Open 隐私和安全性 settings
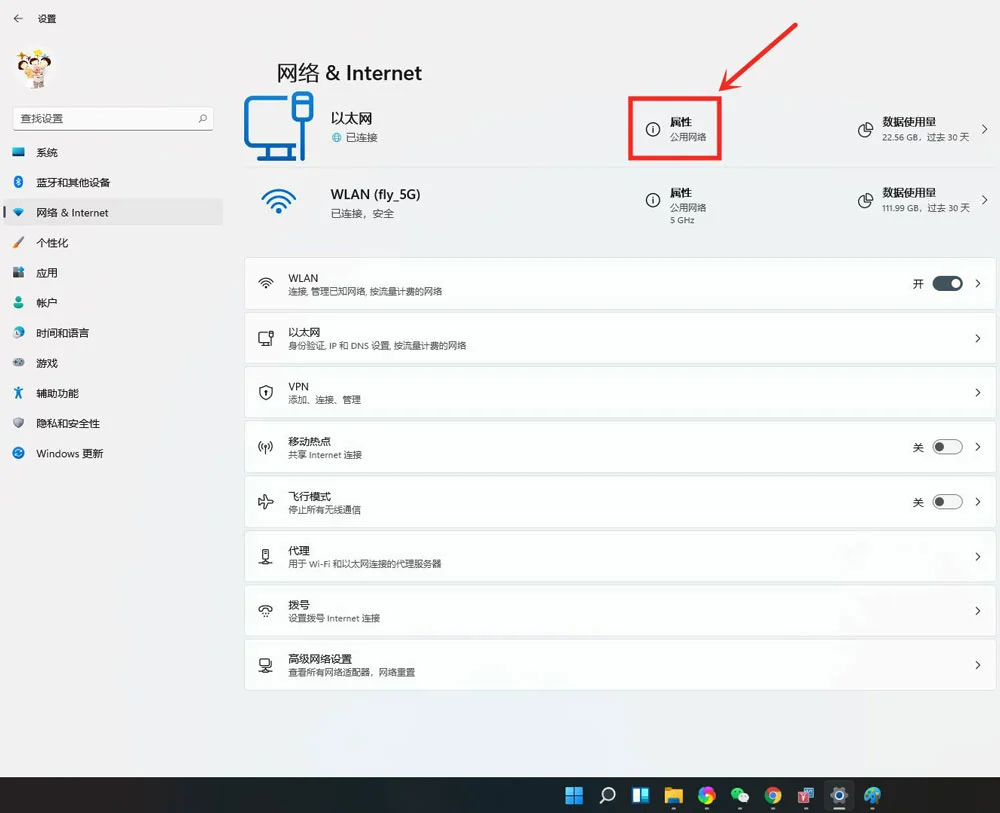 tap(114, 423)
